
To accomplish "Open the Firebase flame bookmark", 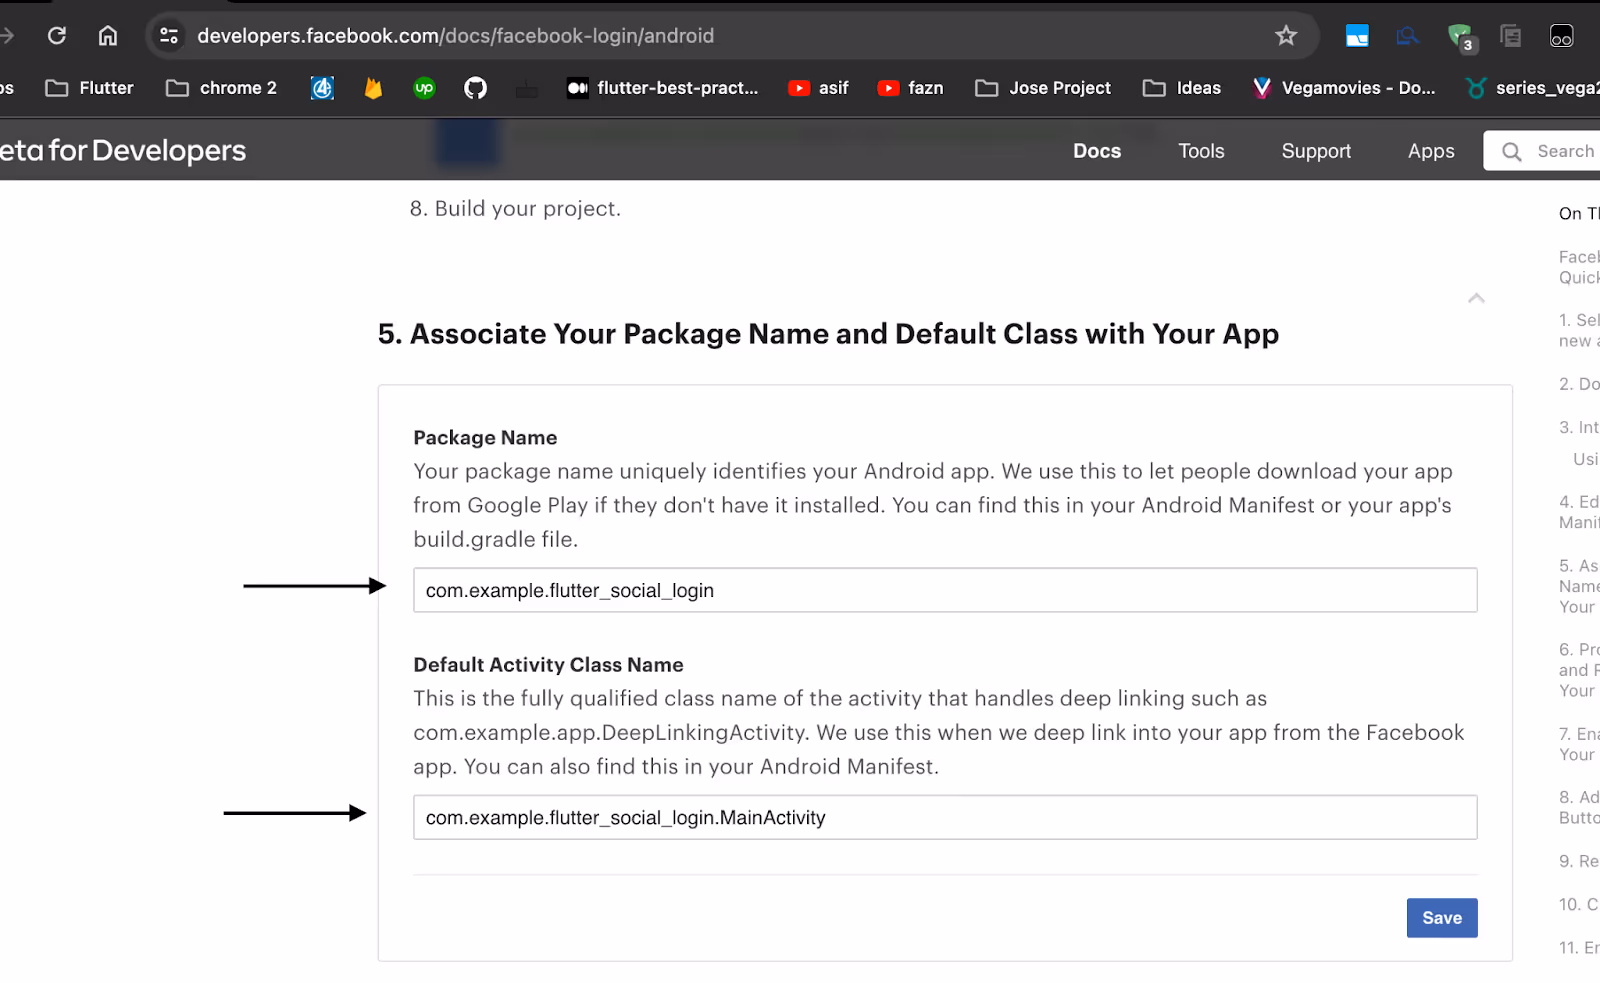I will pyautogui.click(x=373, y=88).
